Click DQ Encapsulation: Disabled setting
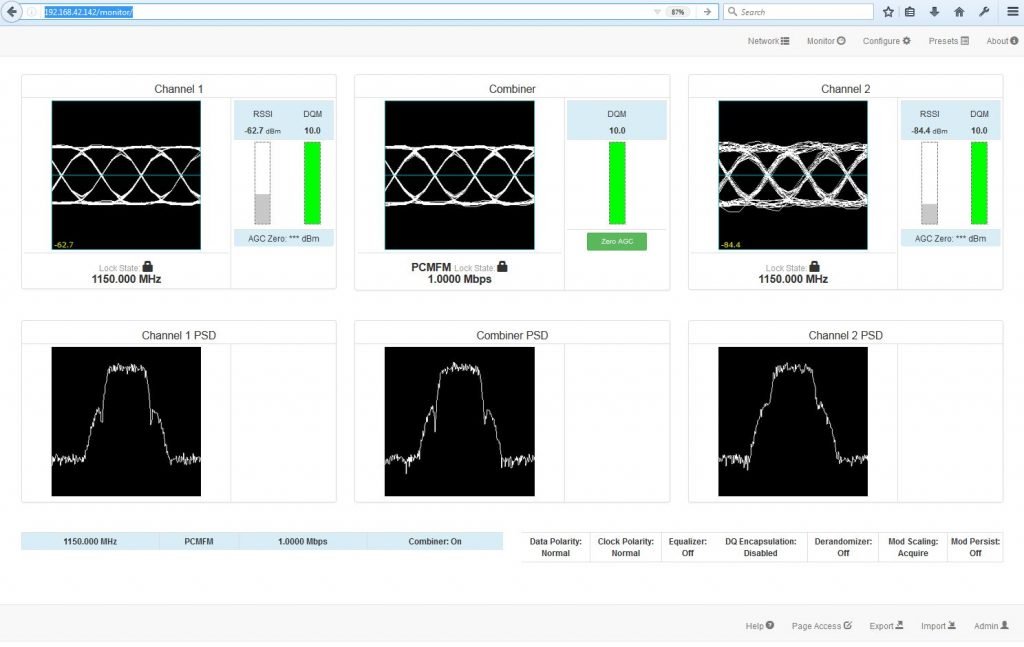Screen dimensions: 1024x647 coord(761,547)
